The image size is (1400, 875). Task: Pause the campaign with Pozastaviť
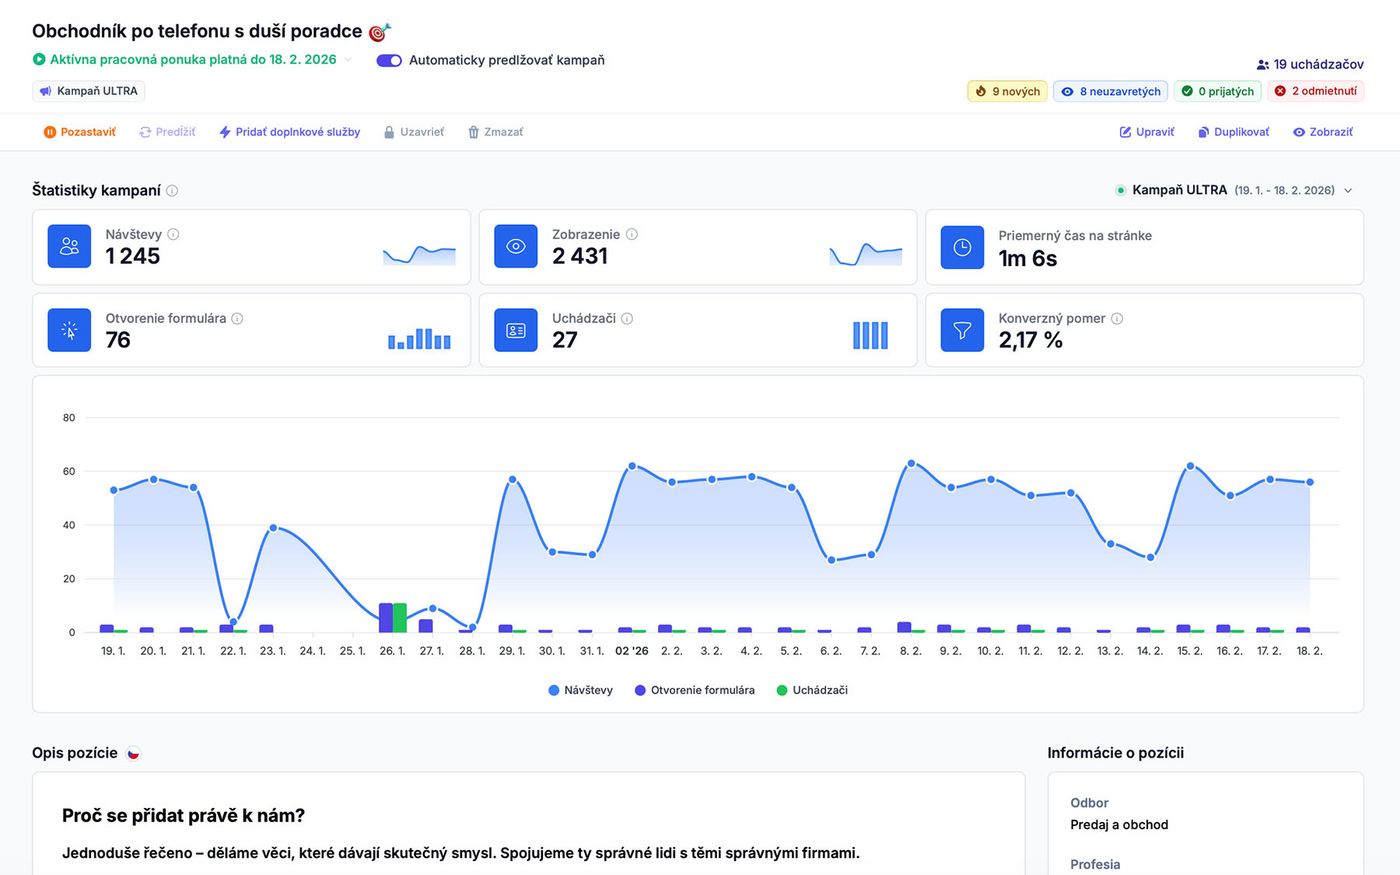click(79, 132)
